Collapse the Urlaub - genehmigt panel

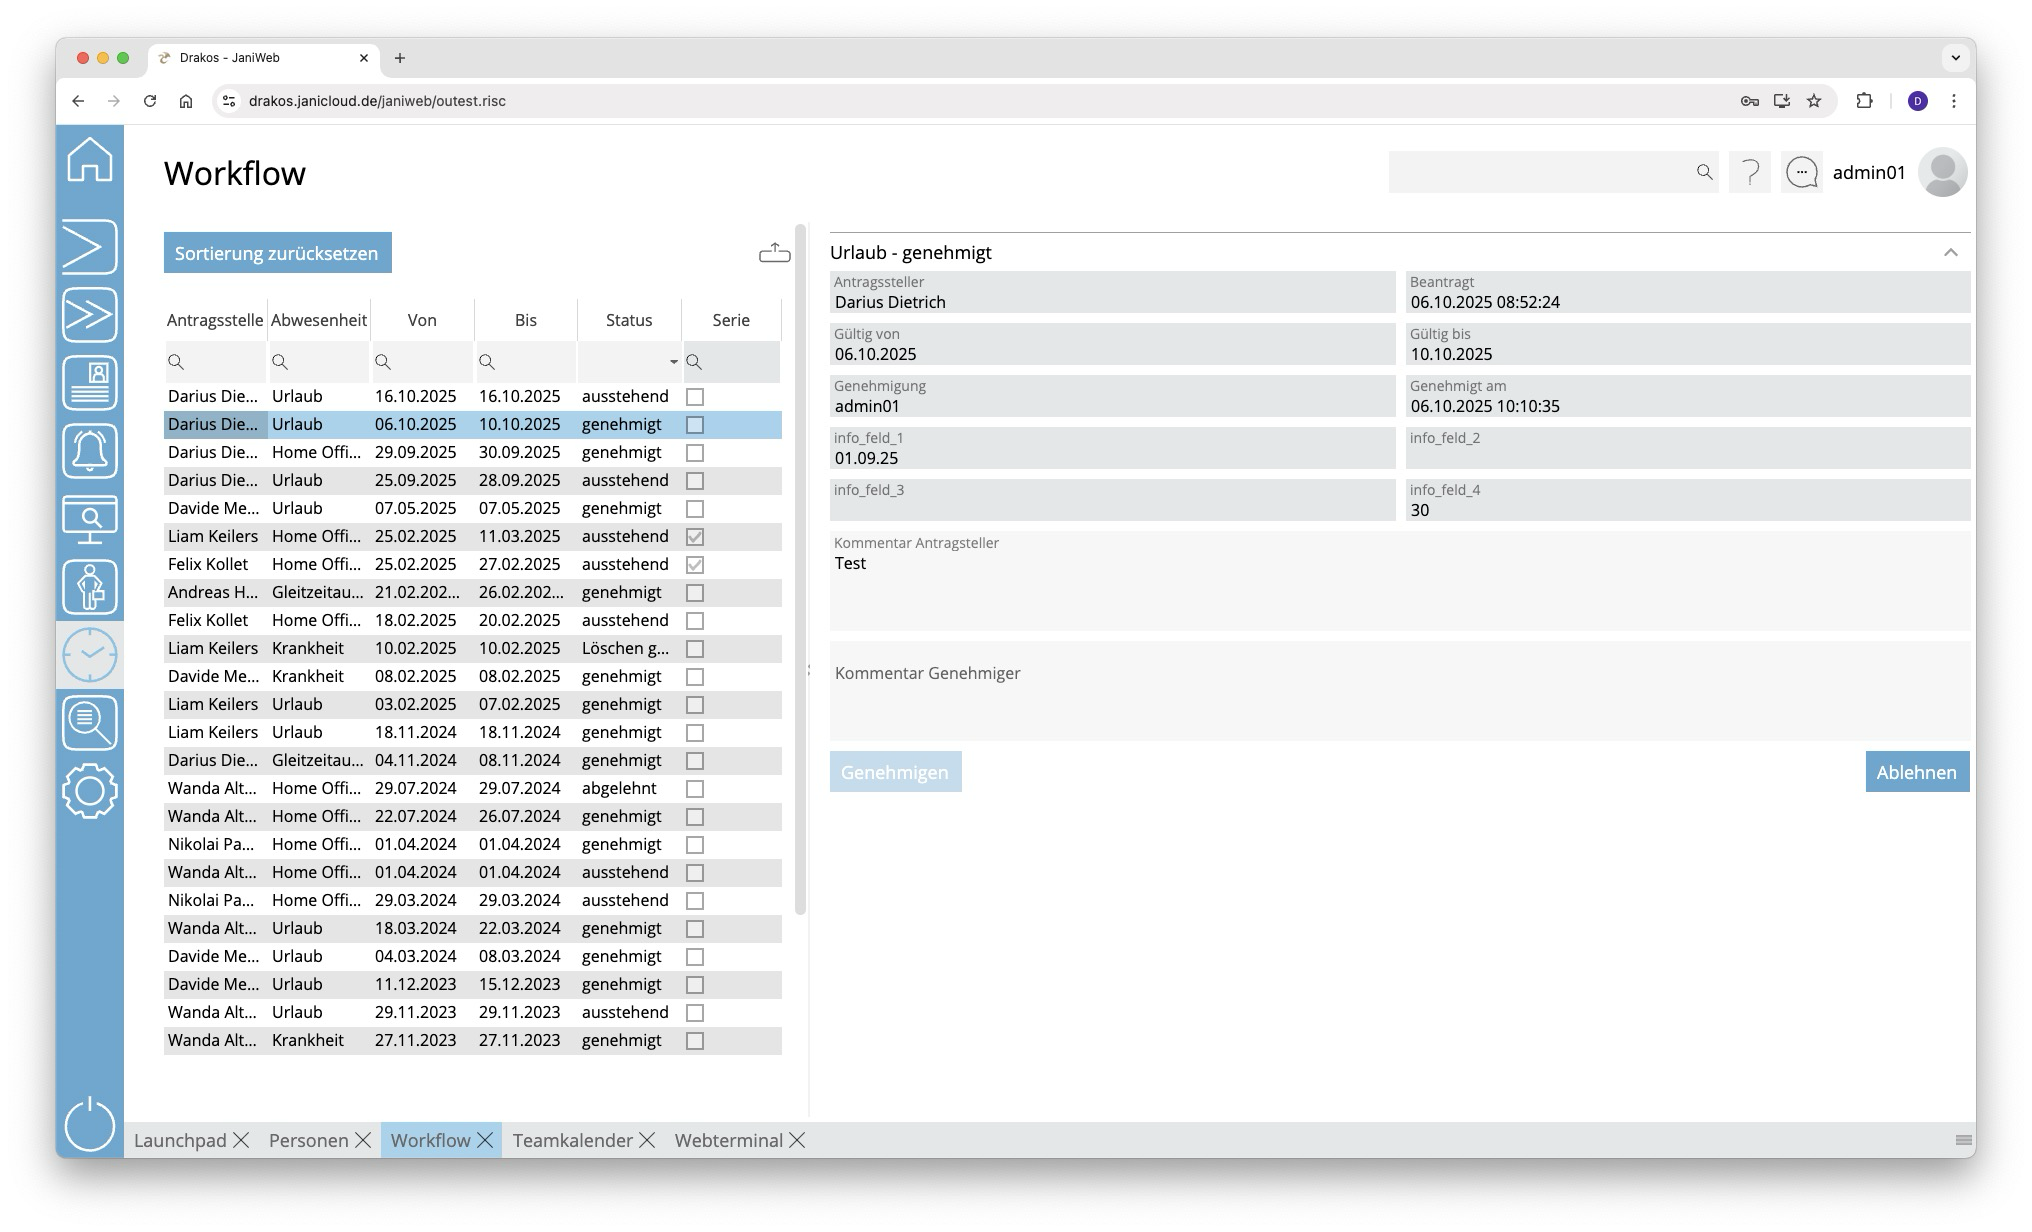click(x=1950, y=253)
